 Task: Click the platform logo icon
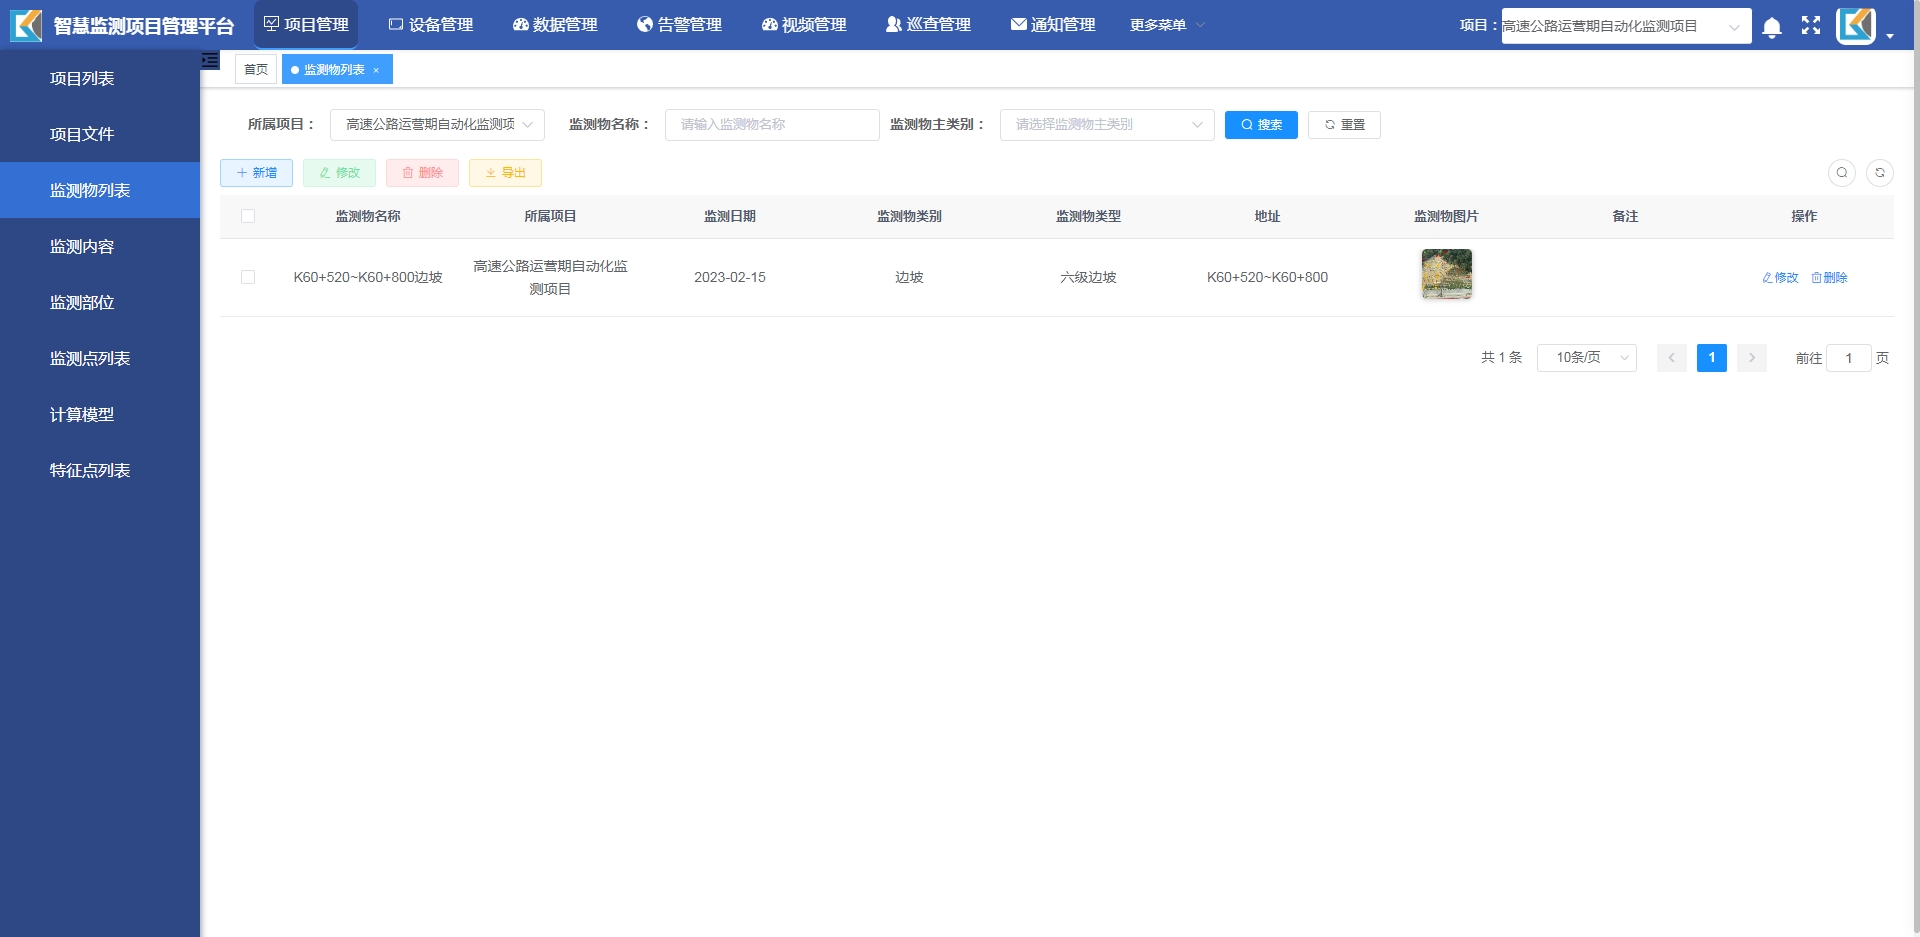pos(26,26)
